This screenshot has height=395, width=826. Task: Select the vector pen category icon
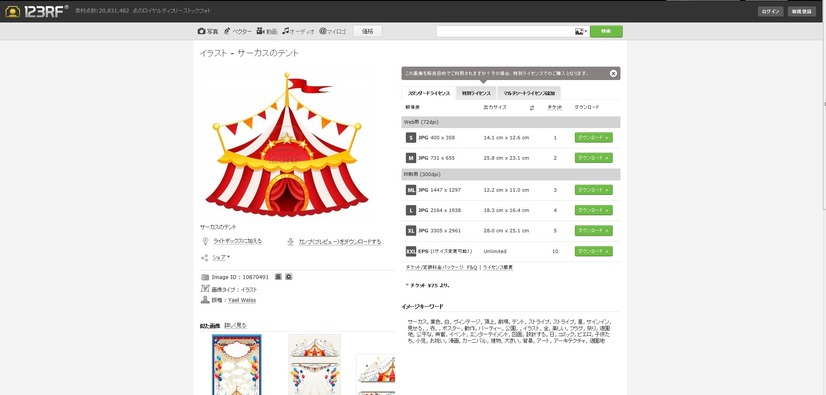point(227,31)
